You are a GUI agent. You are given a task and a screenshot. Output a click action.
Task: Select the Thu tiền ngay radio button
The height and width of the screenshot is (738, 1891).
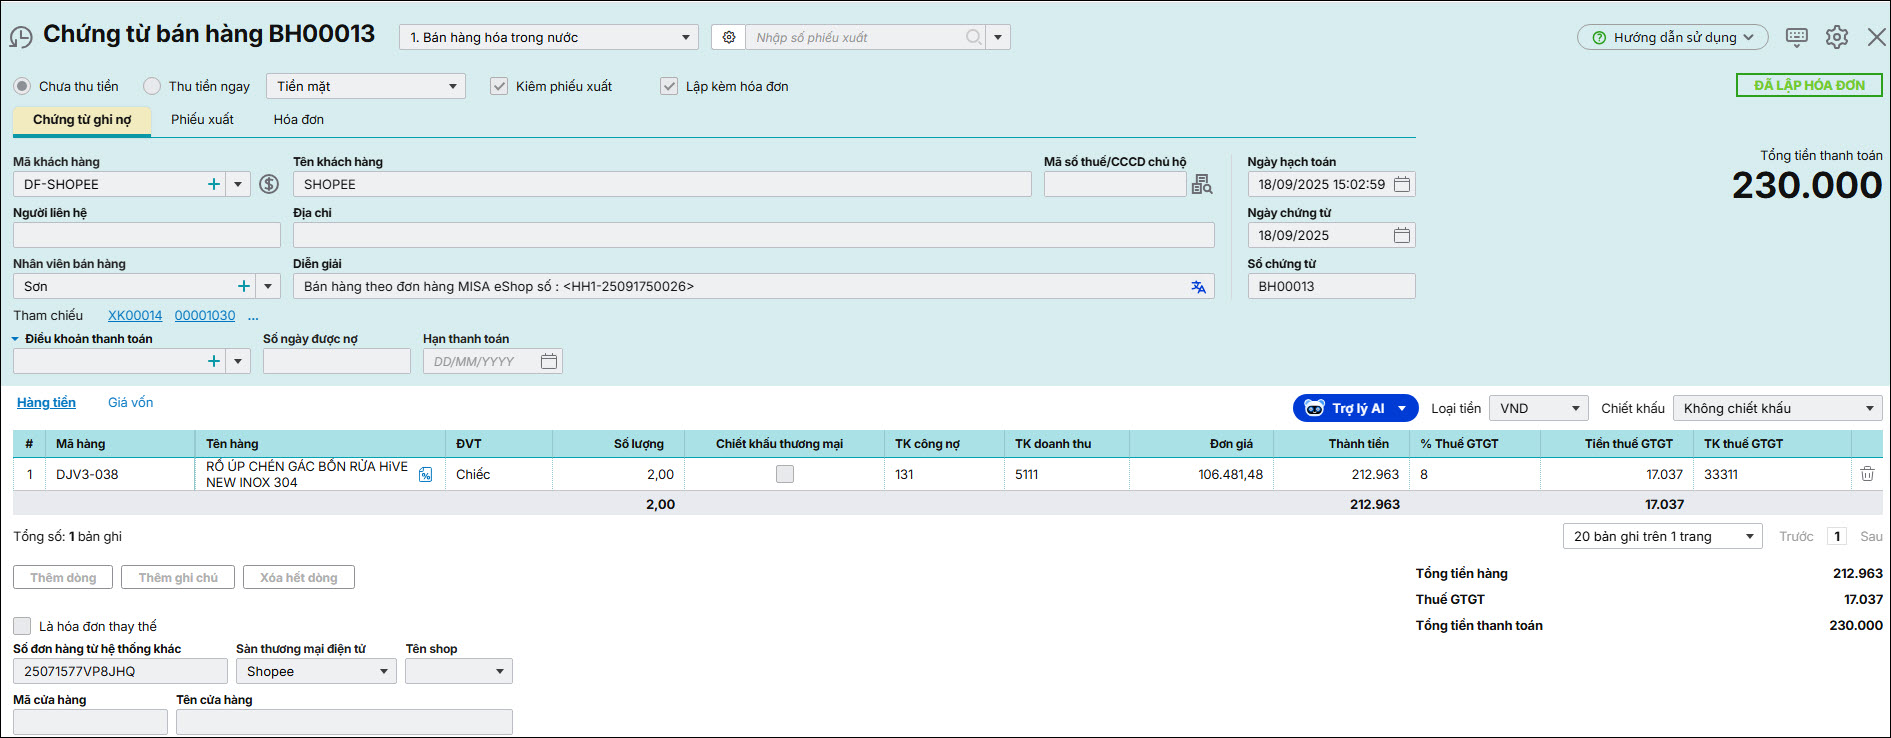click(152, 86)
